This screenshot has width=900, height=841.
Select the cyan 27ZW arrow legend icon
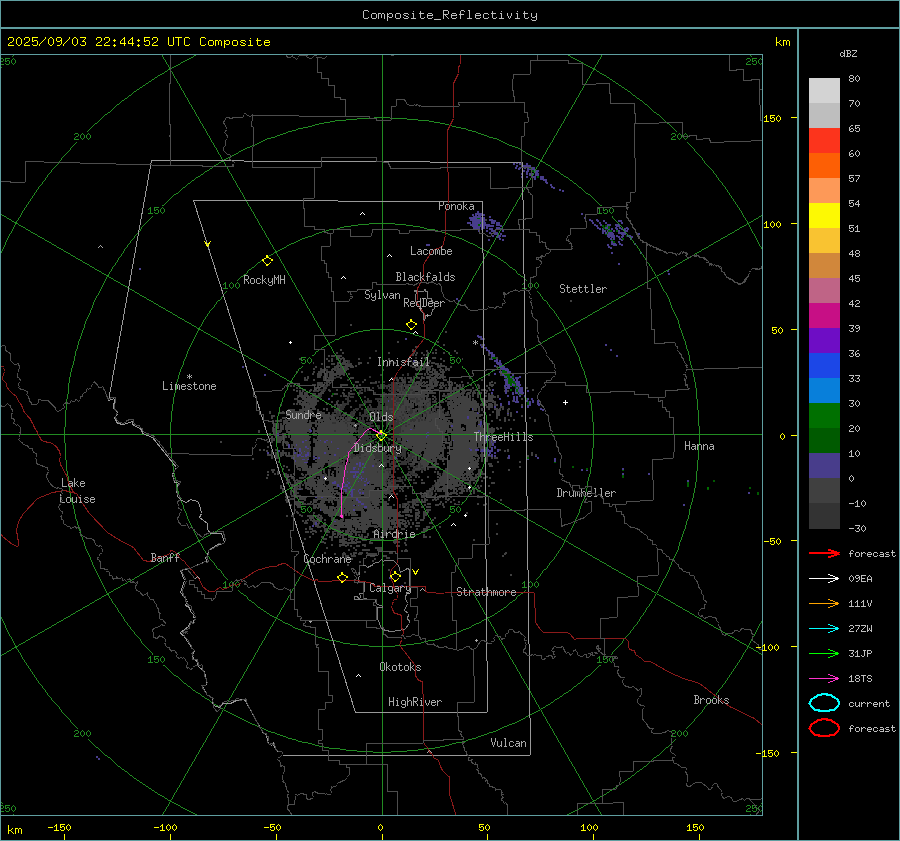(824, 629)
